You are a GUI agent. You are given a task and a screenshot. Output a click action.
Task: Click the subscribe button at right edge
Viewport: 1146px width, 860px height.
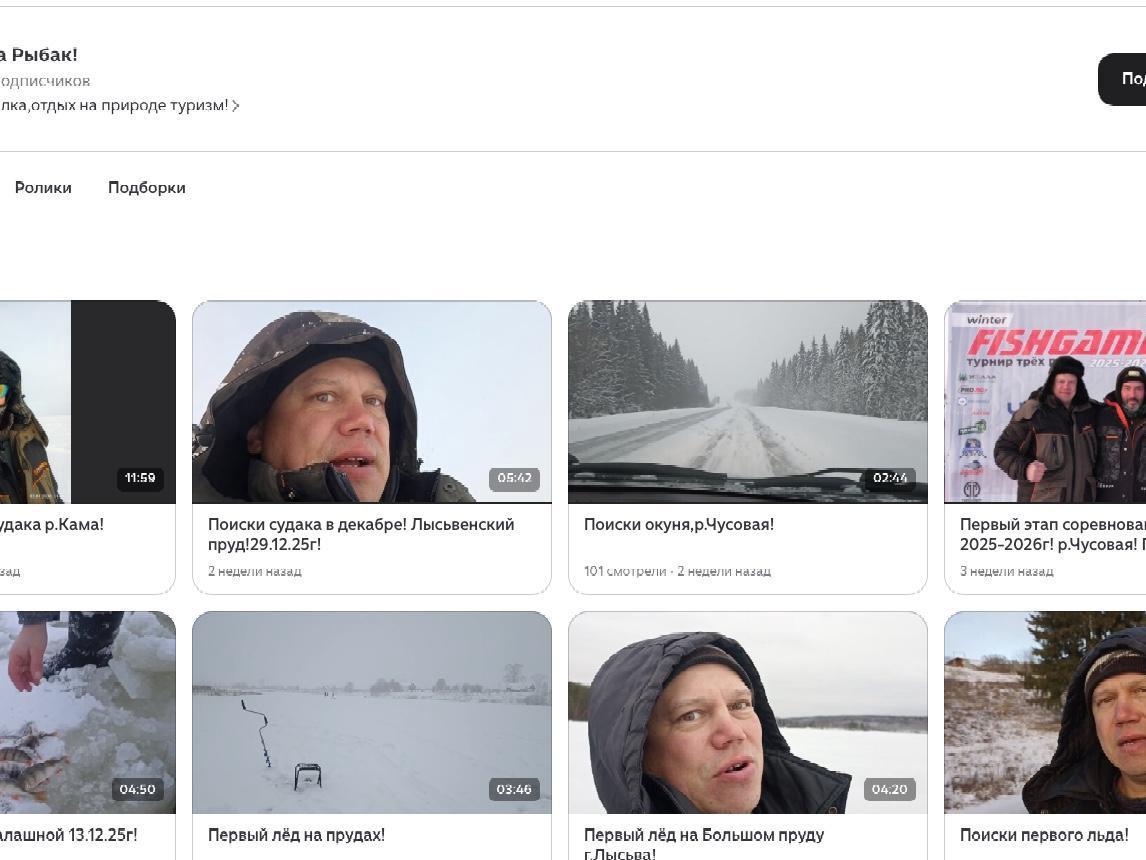click(x=1124, y=79)
